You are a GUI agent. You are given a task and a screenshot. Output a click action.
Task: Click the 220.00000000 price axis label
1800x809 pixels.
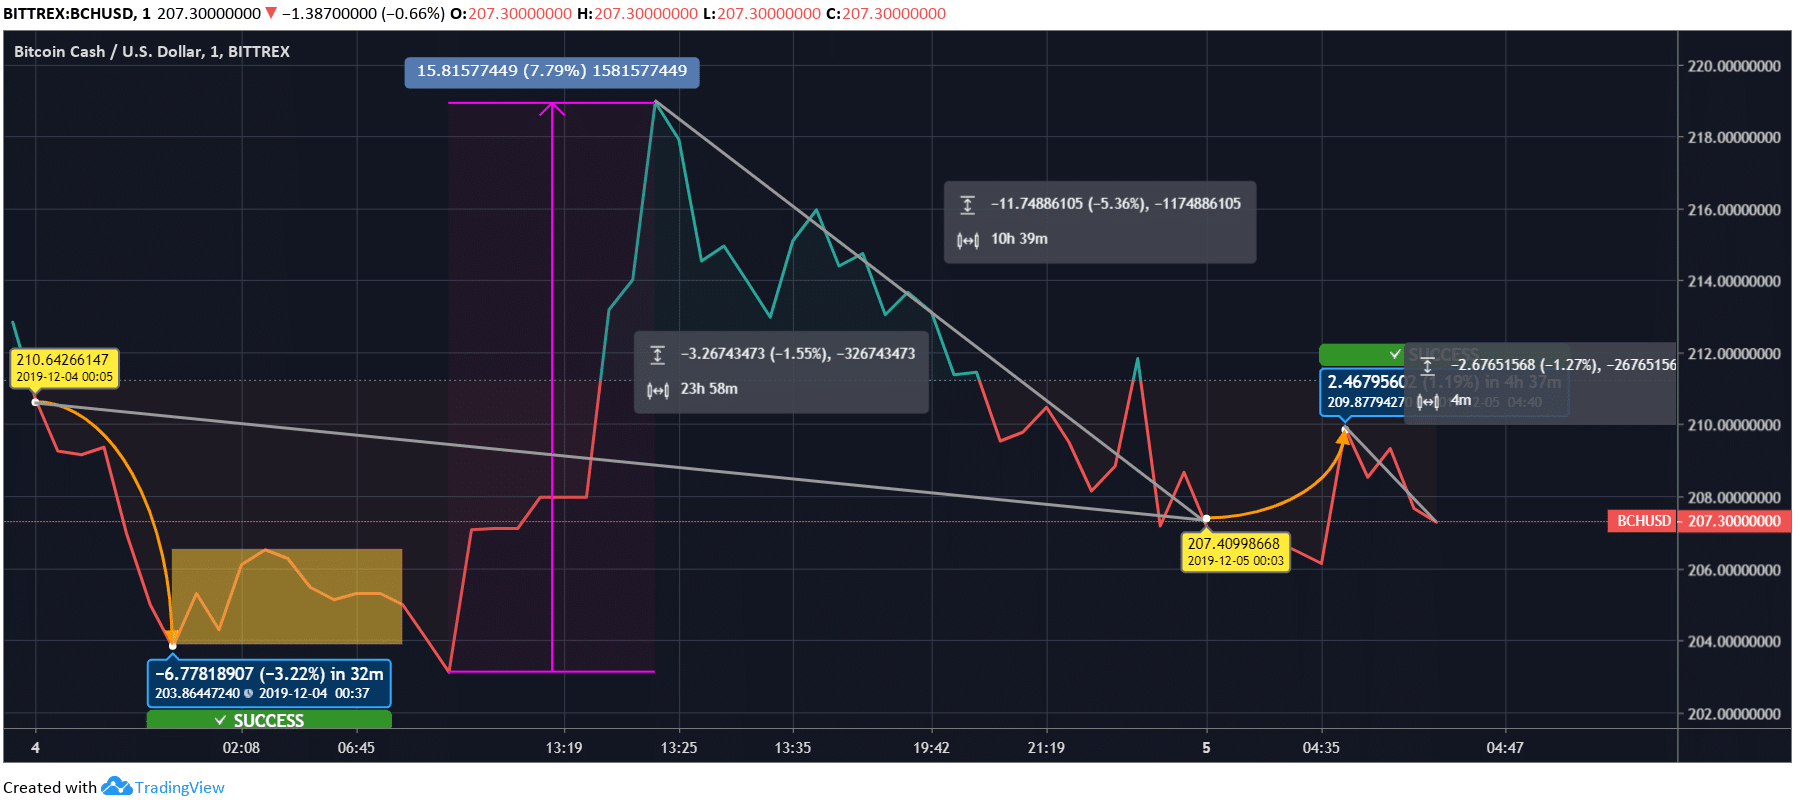pyautogui.click(x=1734, y=66)
